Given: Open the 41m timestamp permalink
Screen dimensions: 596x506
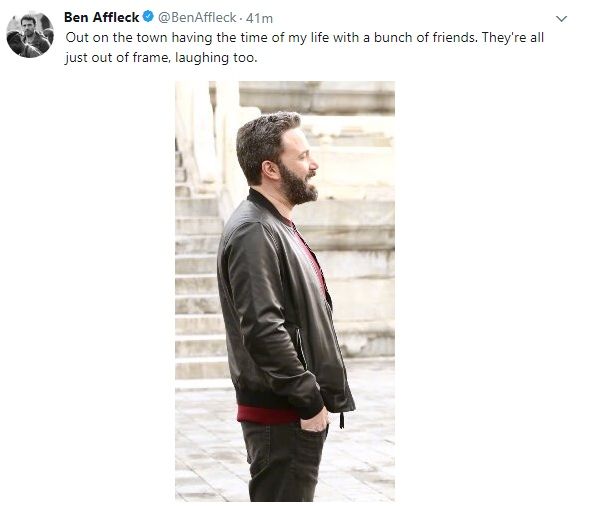Looking at the screenshot, I should click(259, 18).
